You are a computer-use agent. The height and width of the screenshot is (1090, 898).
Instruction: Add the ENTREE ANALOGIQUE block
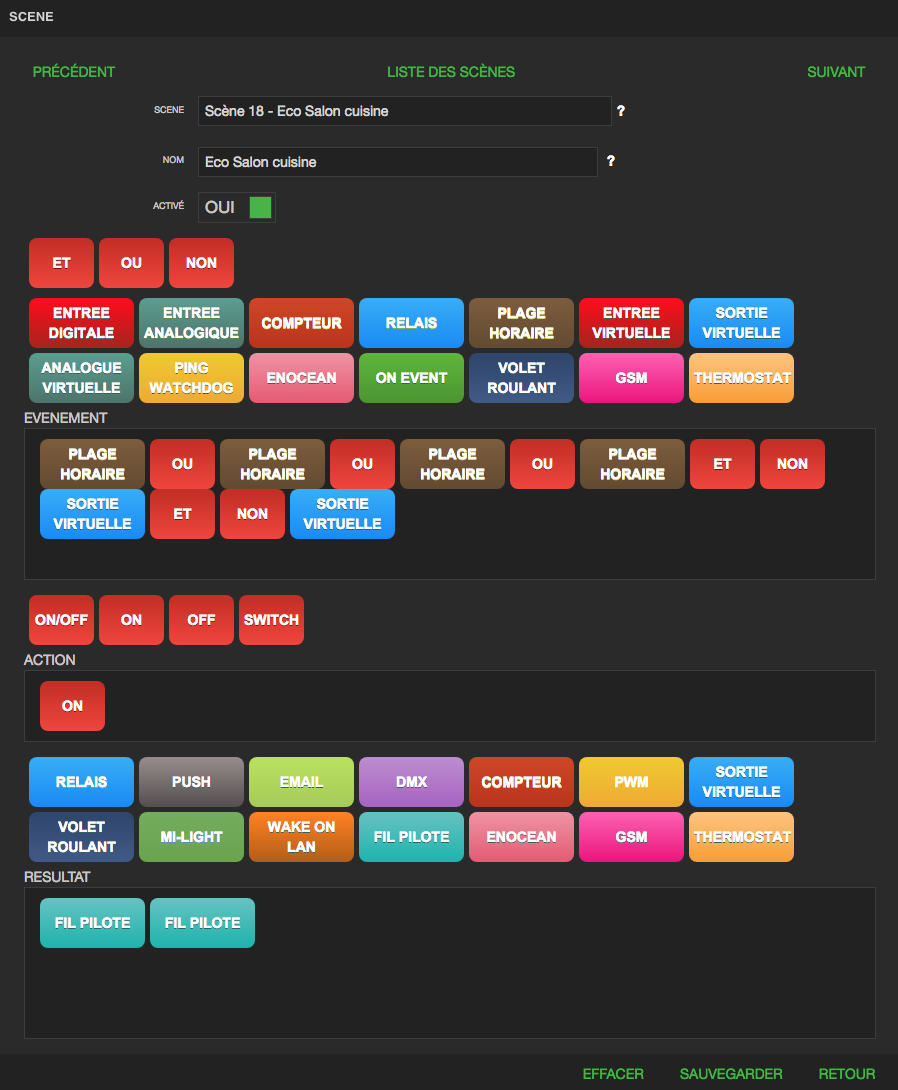pos(191,323)
